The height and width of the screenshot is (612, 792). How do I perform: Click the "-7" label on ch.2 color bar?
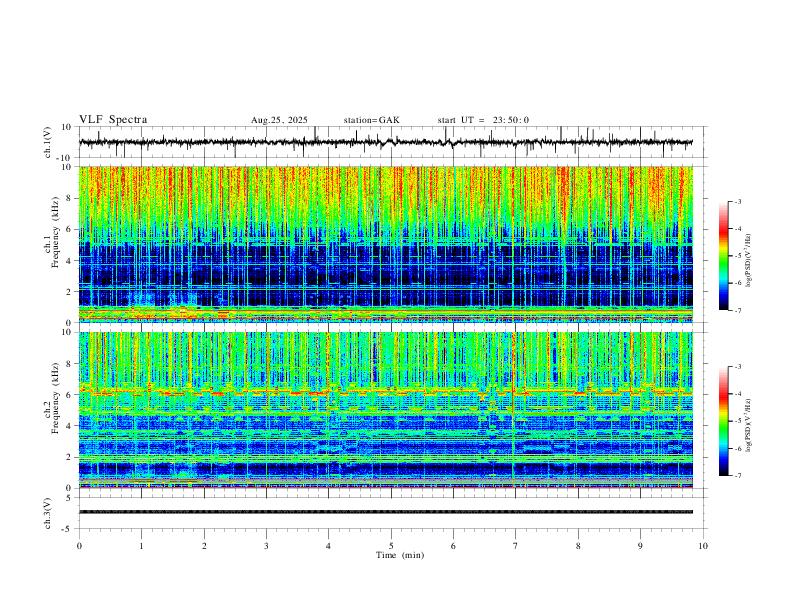738,476
